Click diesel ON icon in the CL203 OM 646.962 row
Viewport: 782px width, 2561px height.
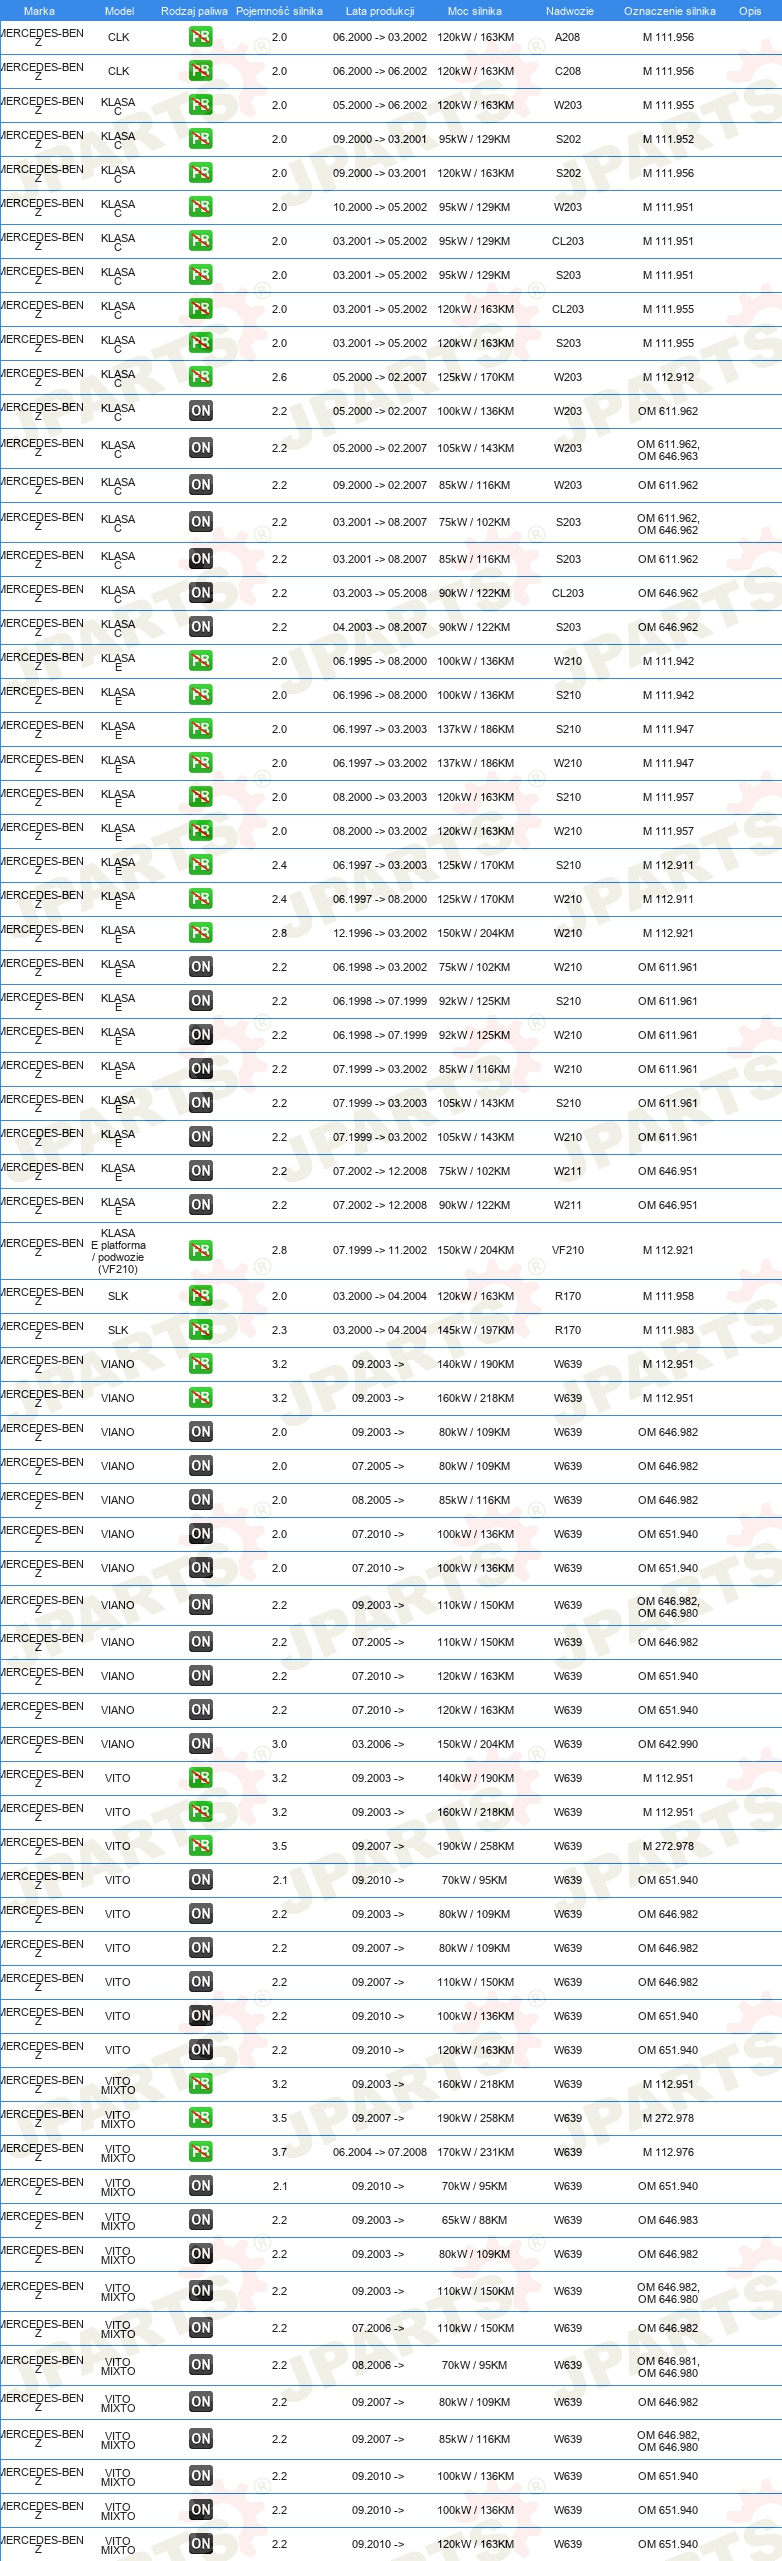(200, 593)
